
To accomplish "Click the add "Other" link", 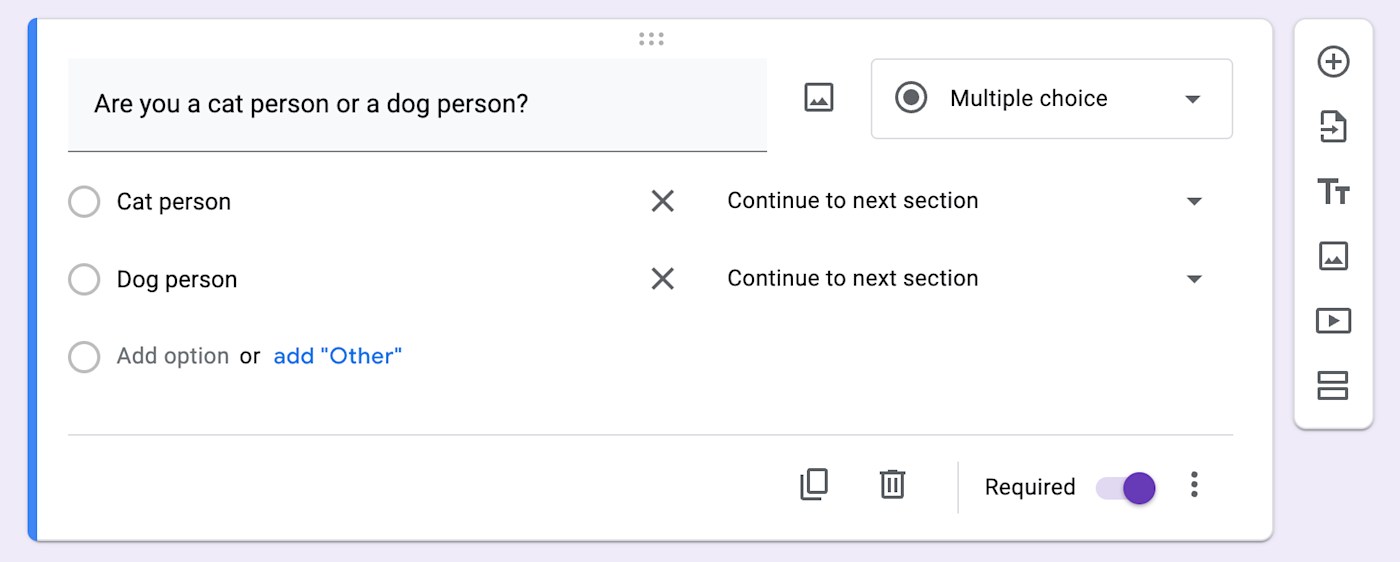I will point(338,356).
